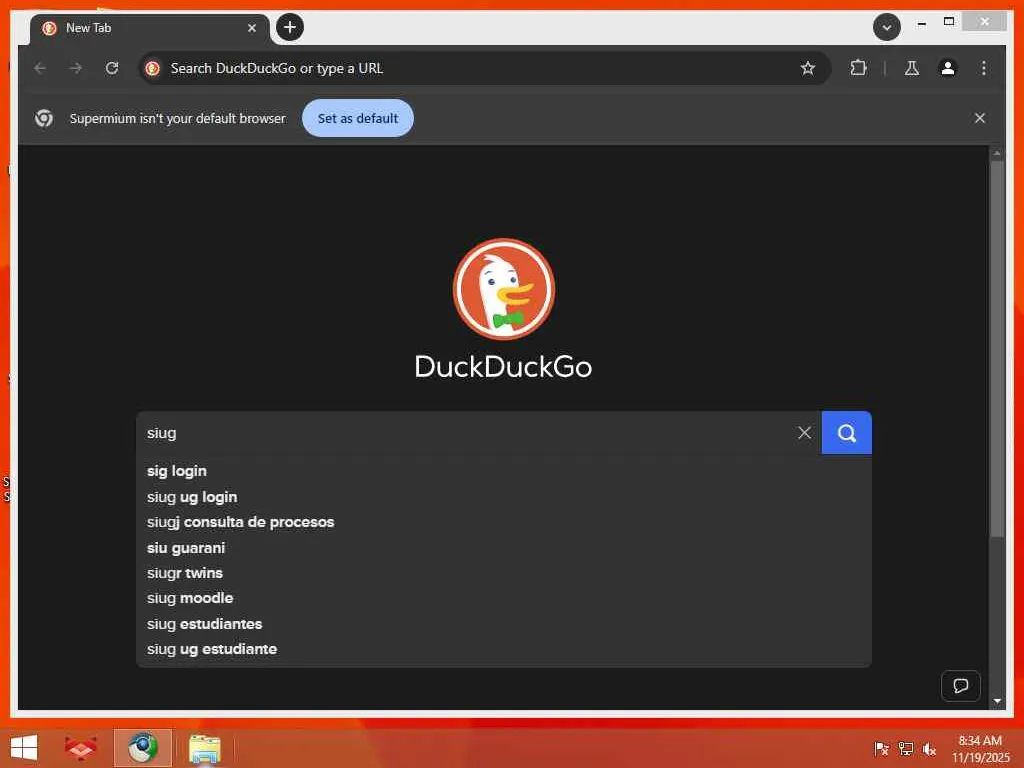Bookmark this page with the star icon

[x=808, y=68]
